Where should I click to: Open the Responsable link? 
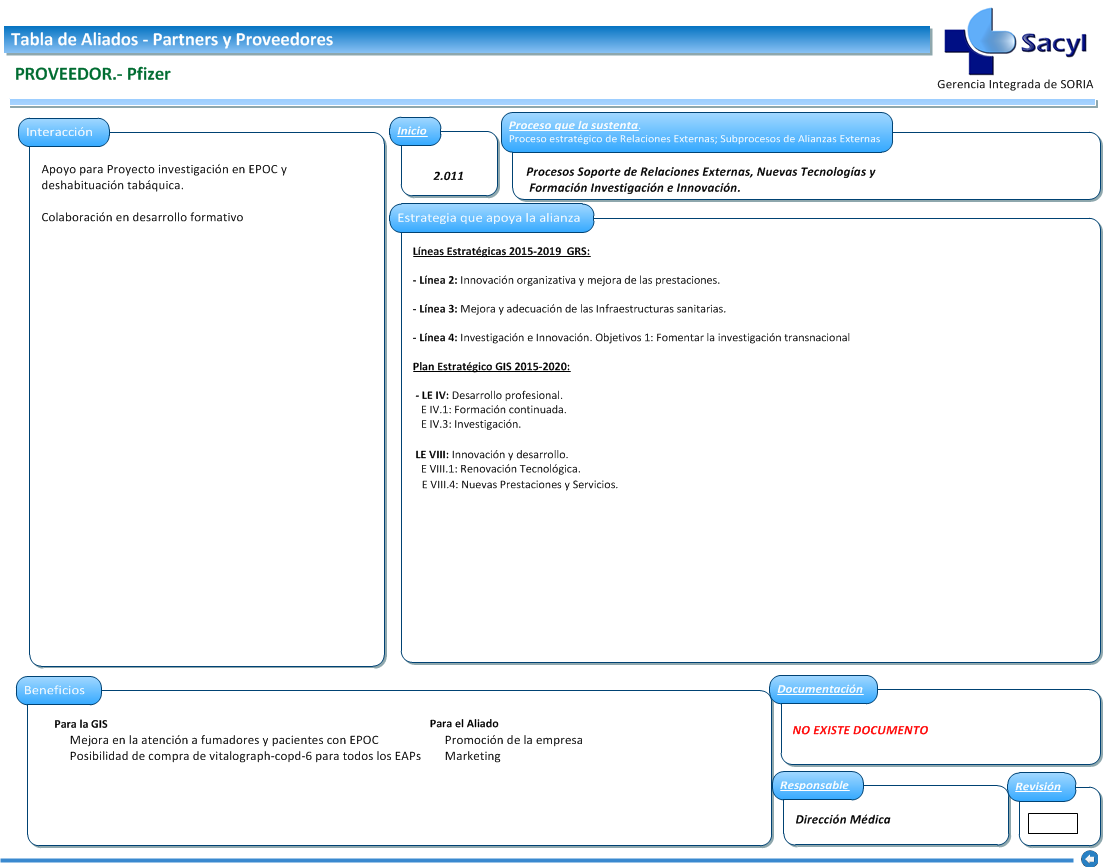(814, 785)
